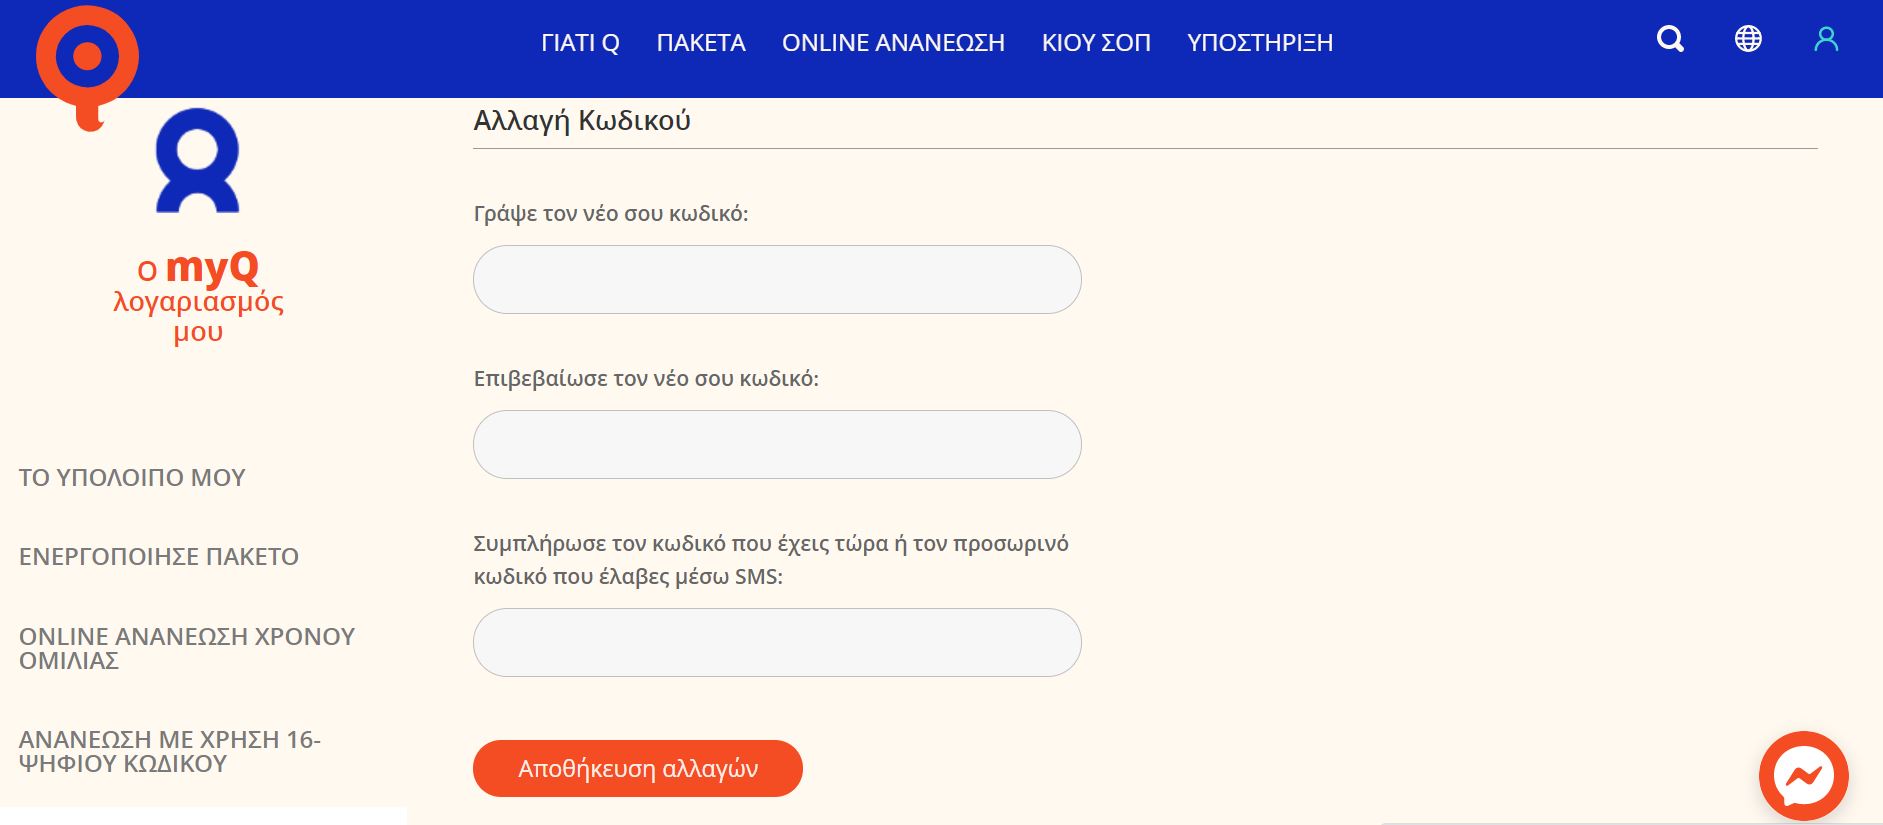Open ΑΝΑΝΕΩΣΗ ΜΕ ΧΡΗΣΗ 16-ΨΗΦΙΟΥ ΚΩΔΙΚΟΥ link

[170, 751]
